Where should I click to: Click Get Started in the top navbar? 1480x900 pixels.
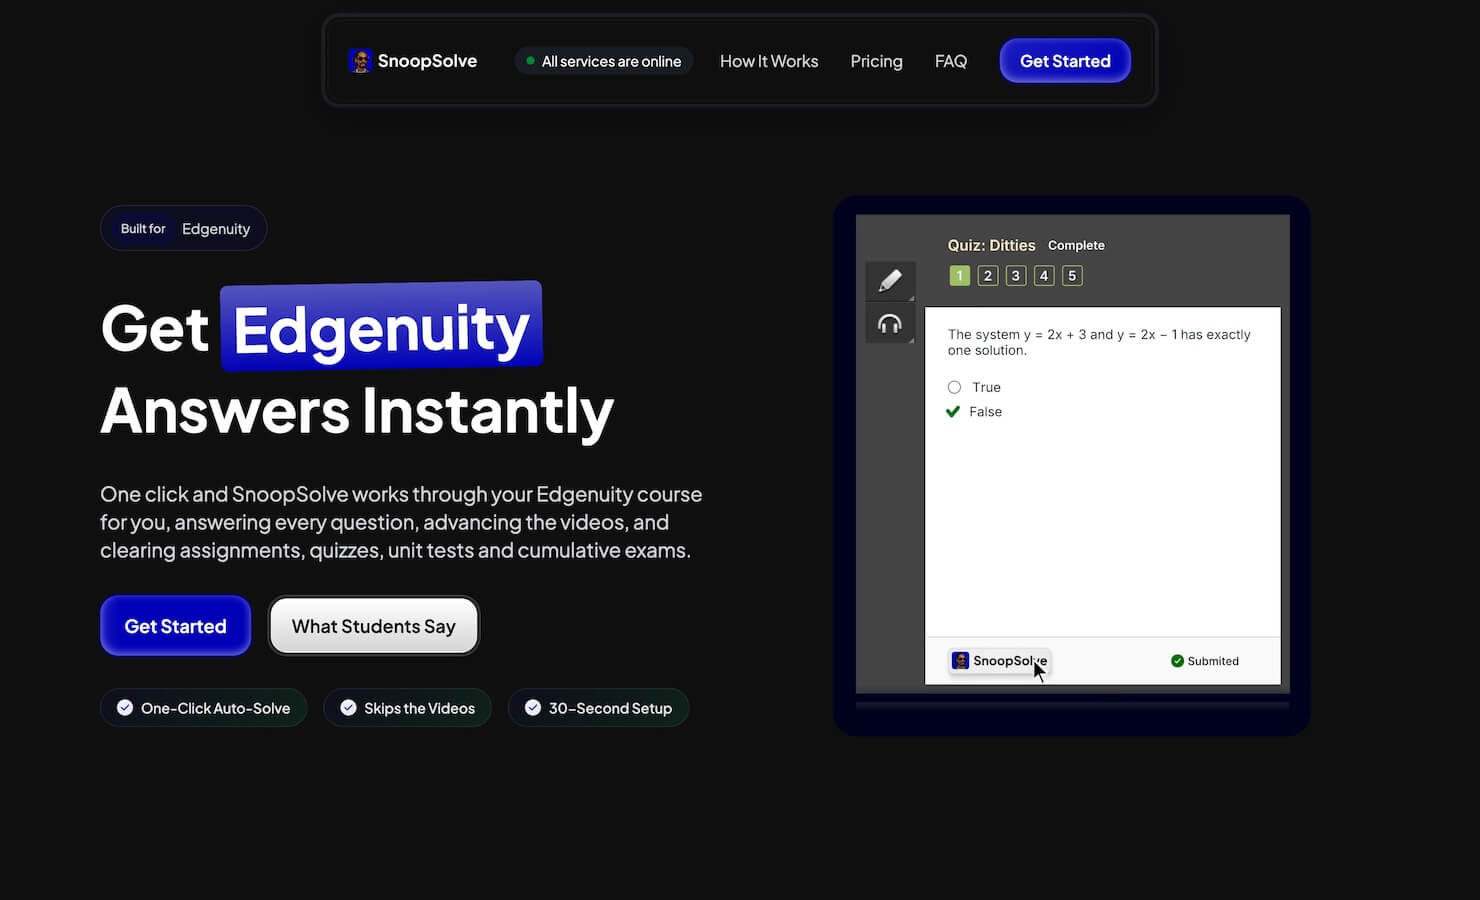coord(1065,61)
